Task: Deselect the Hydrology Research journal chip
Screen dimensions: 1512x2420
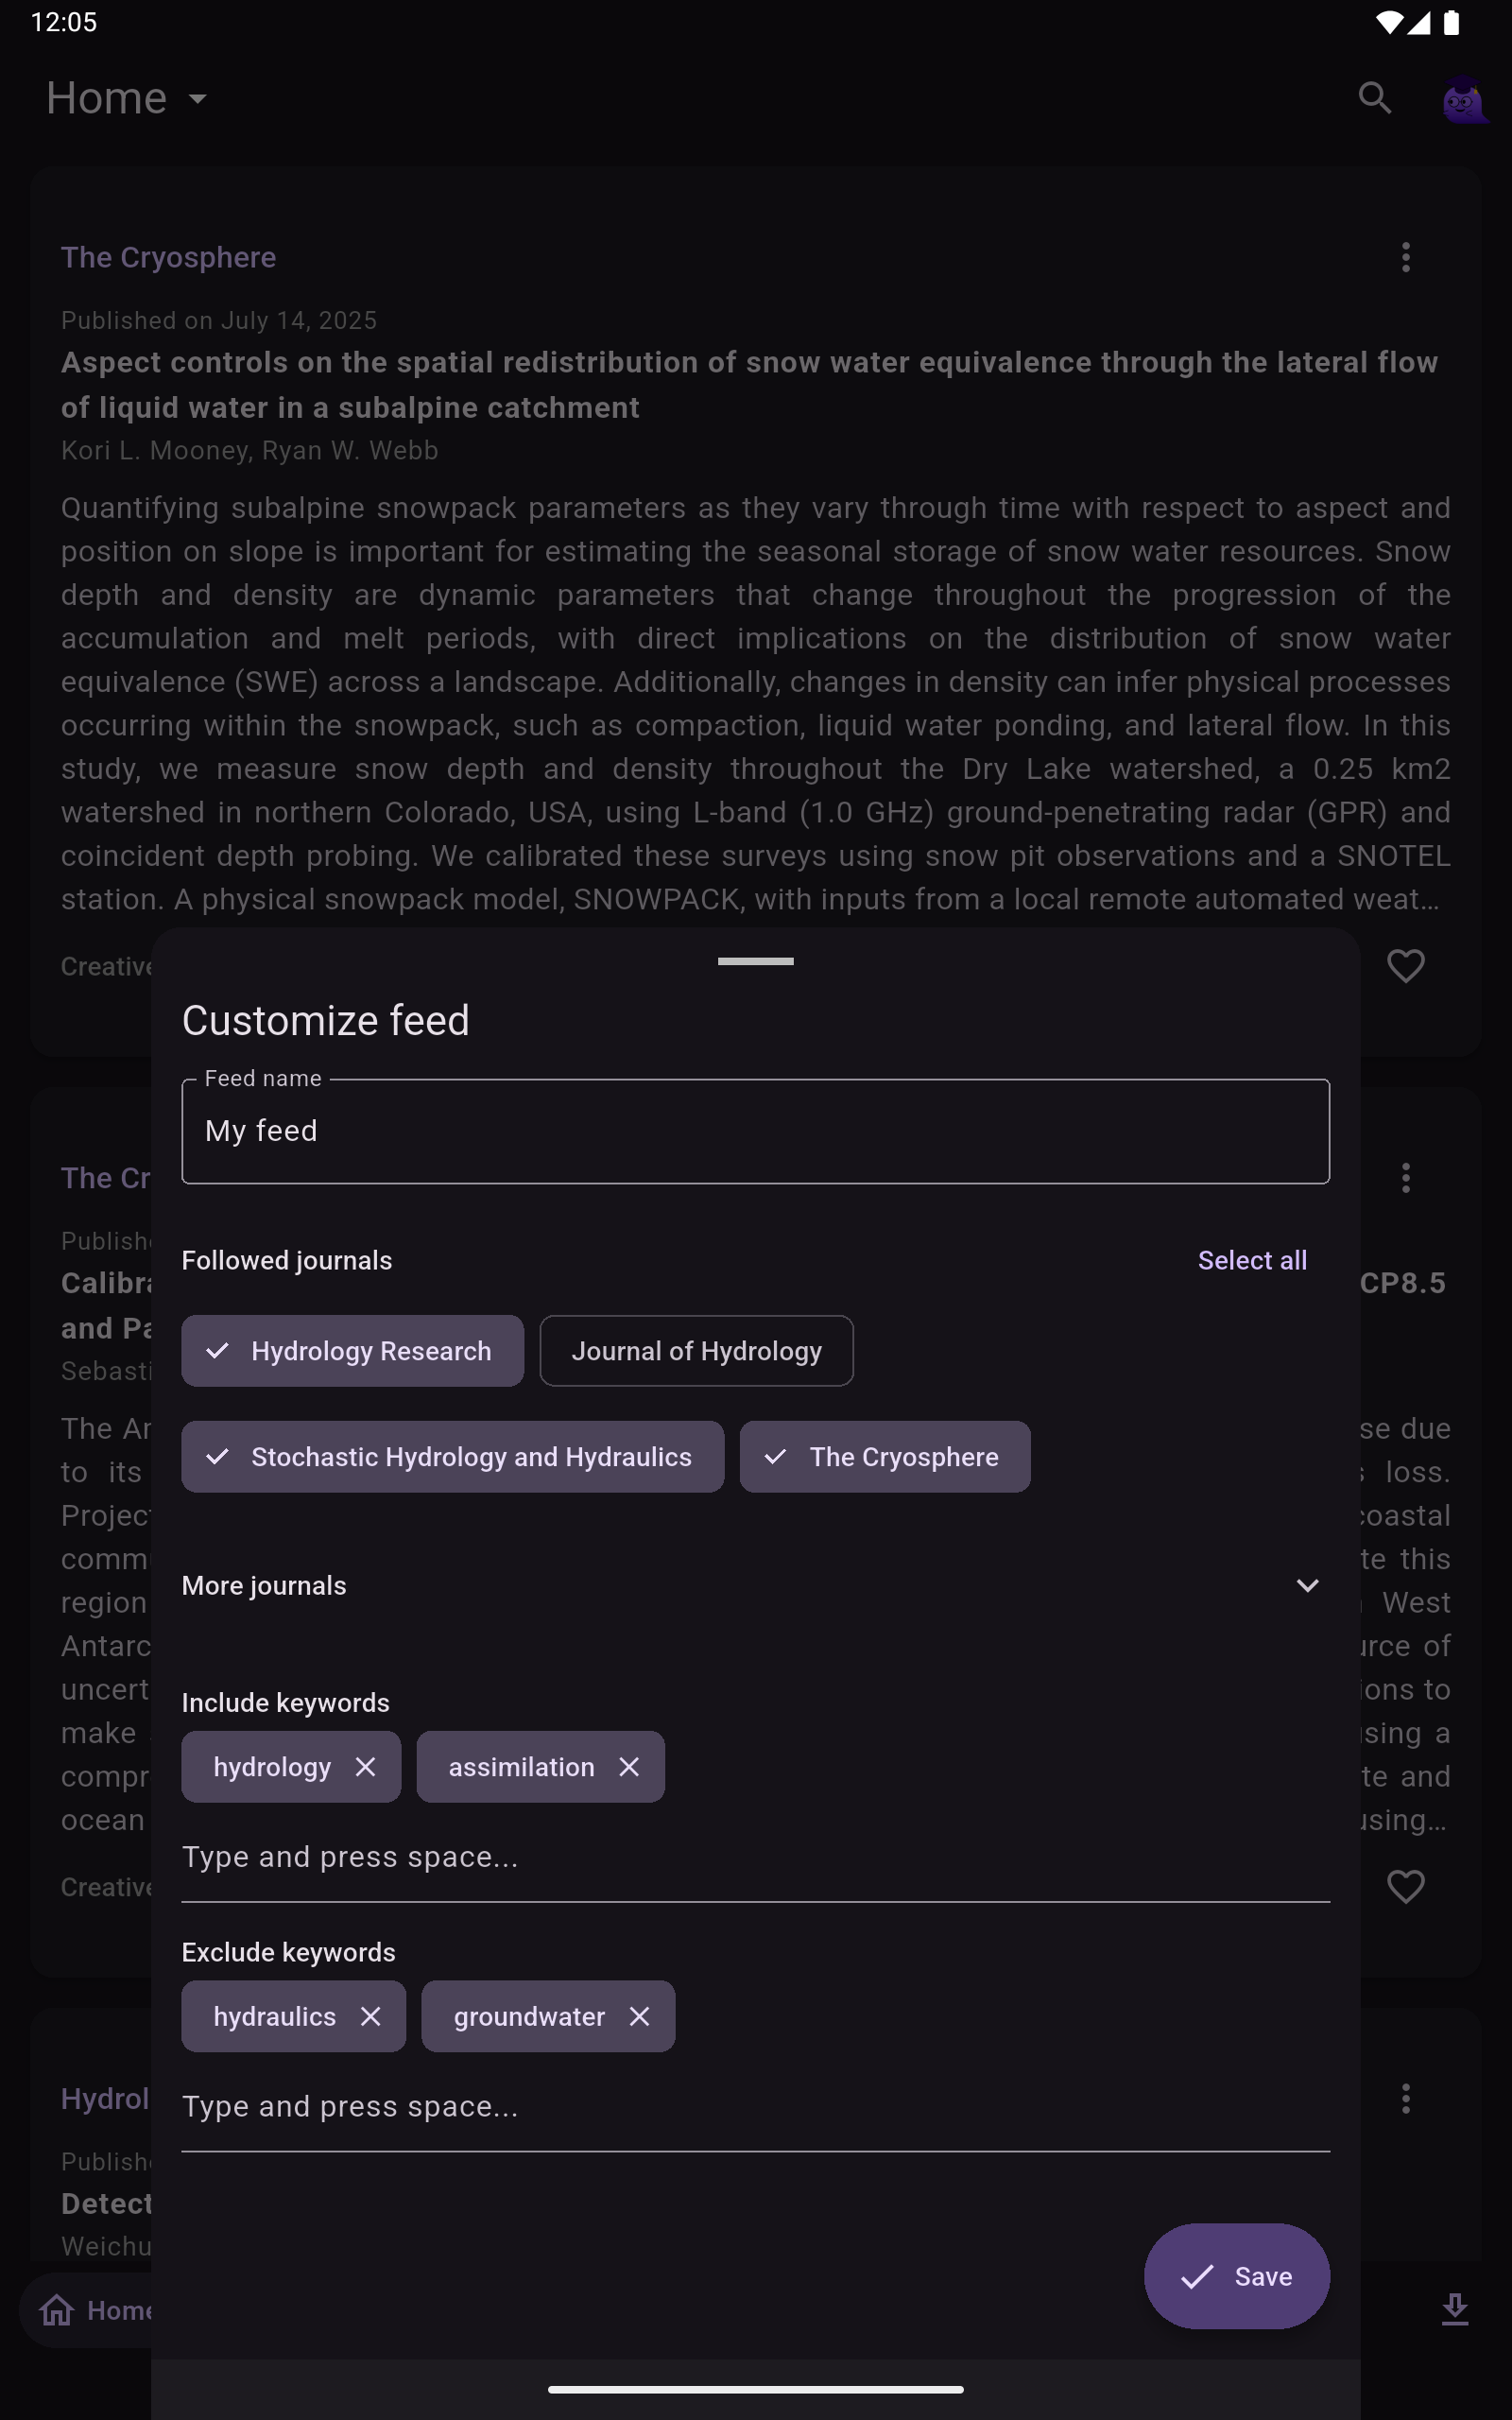Action: [x=352, y=1351]
